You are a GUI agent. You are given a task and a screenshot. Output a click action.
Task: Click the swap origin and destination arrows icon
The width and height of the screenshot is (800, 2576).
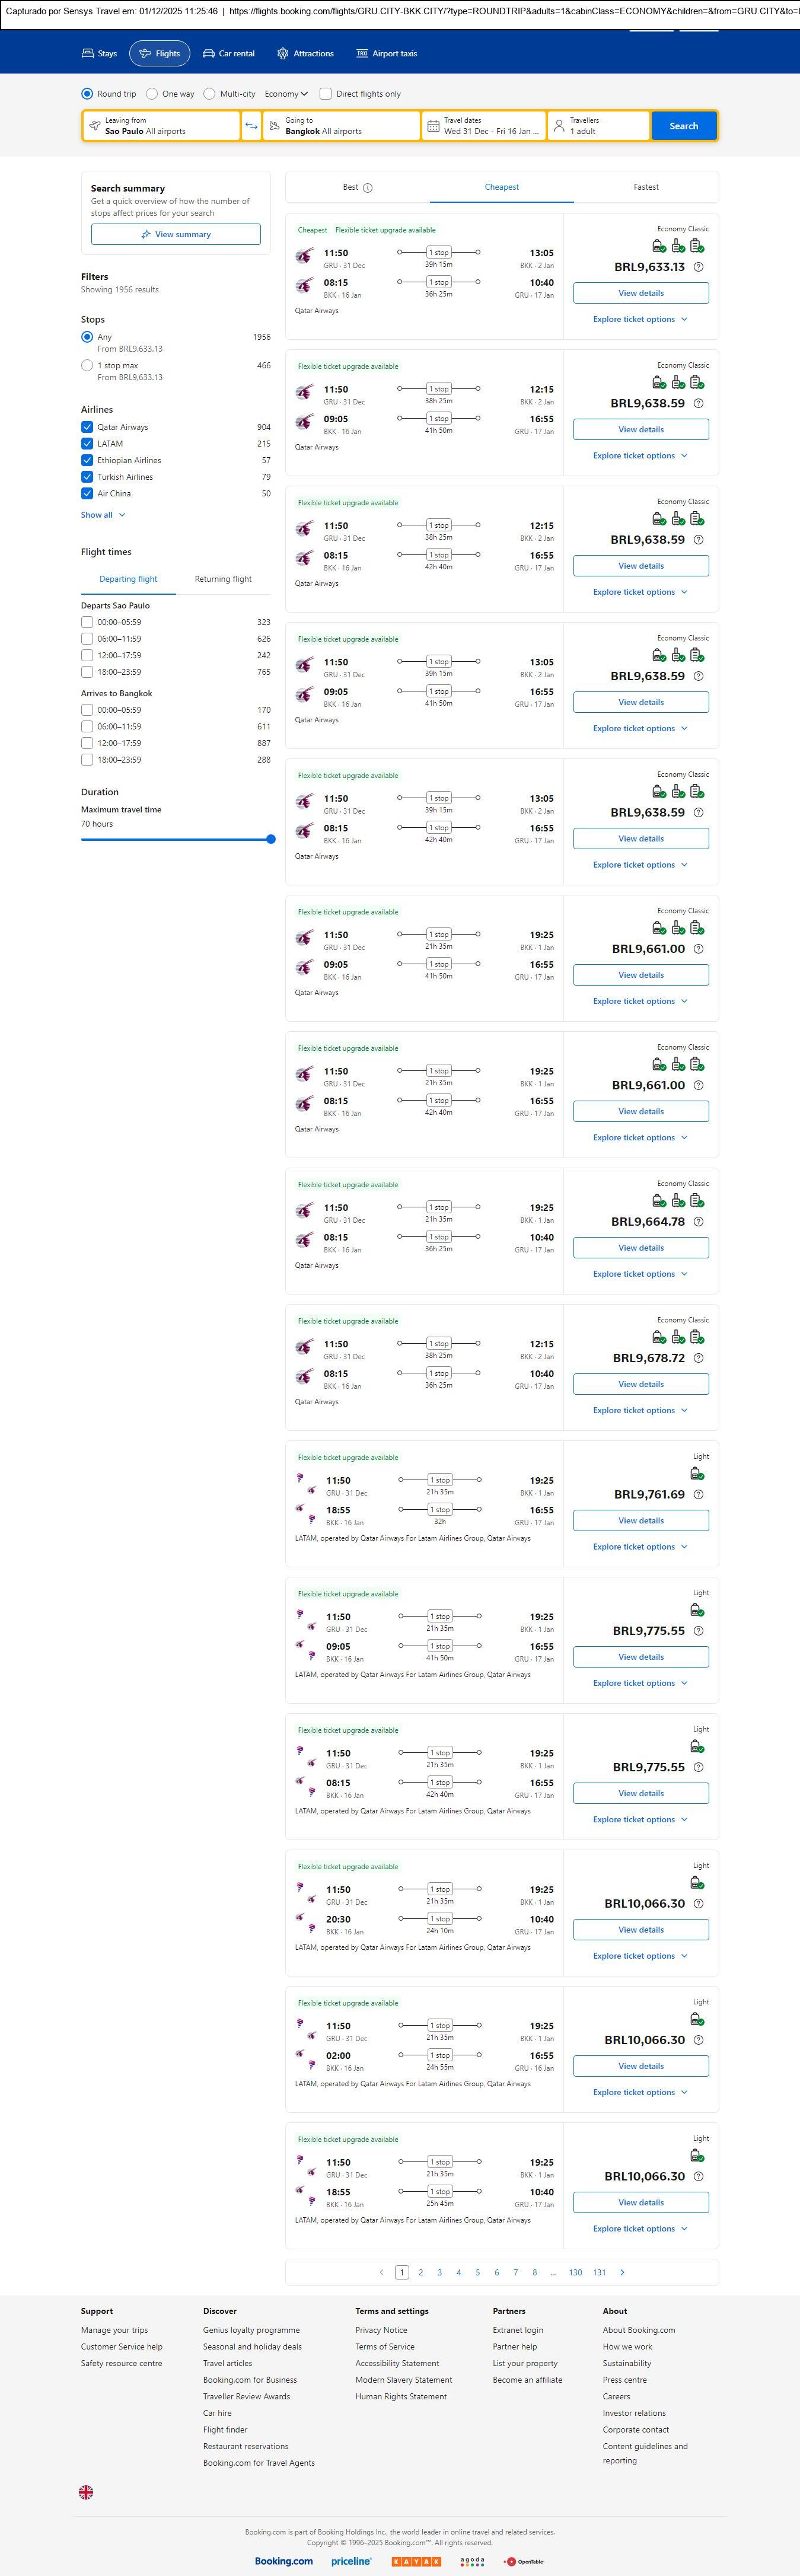pyautogui.click(x=251, y=126)
